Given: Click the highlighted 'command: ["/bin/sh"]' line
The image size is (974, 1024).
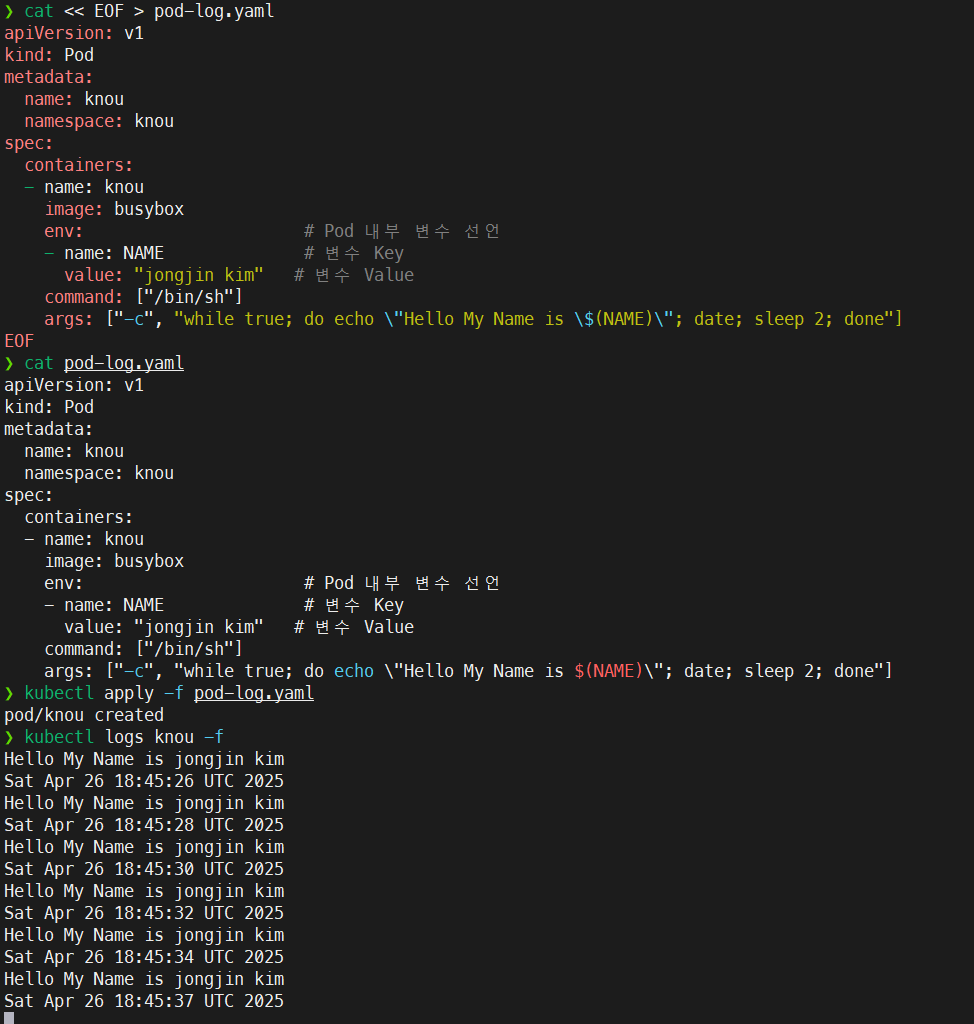Looking at the screenshot, I should coord(144,297).
